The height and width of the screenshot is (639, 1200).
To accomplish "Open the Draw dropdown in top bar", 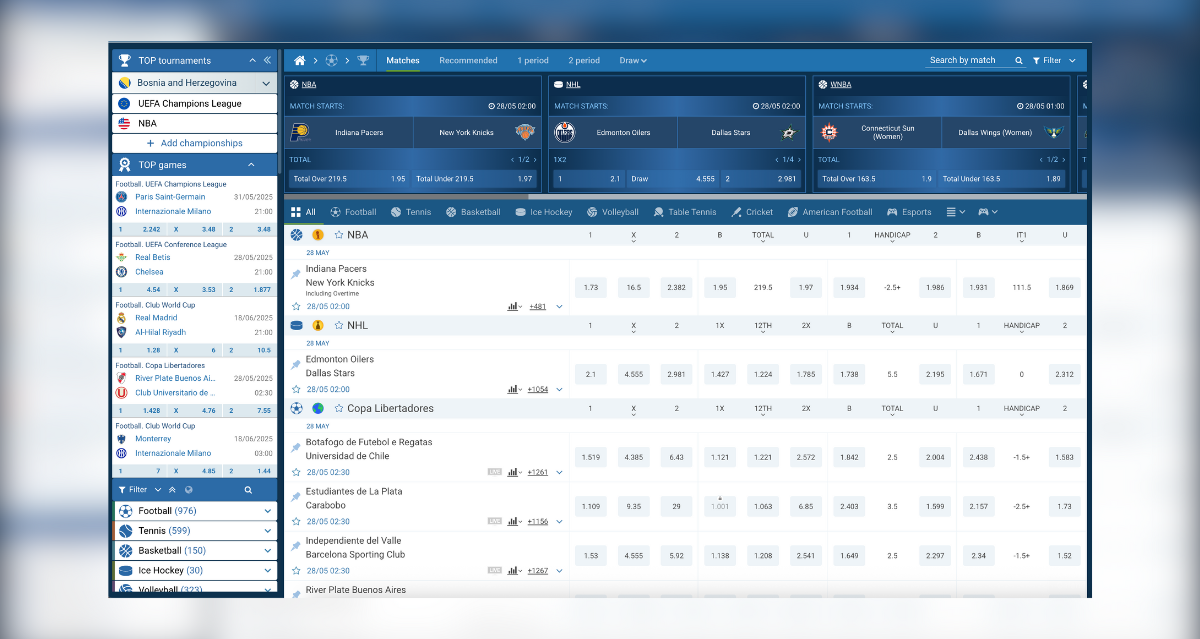I will click(633, 60).
